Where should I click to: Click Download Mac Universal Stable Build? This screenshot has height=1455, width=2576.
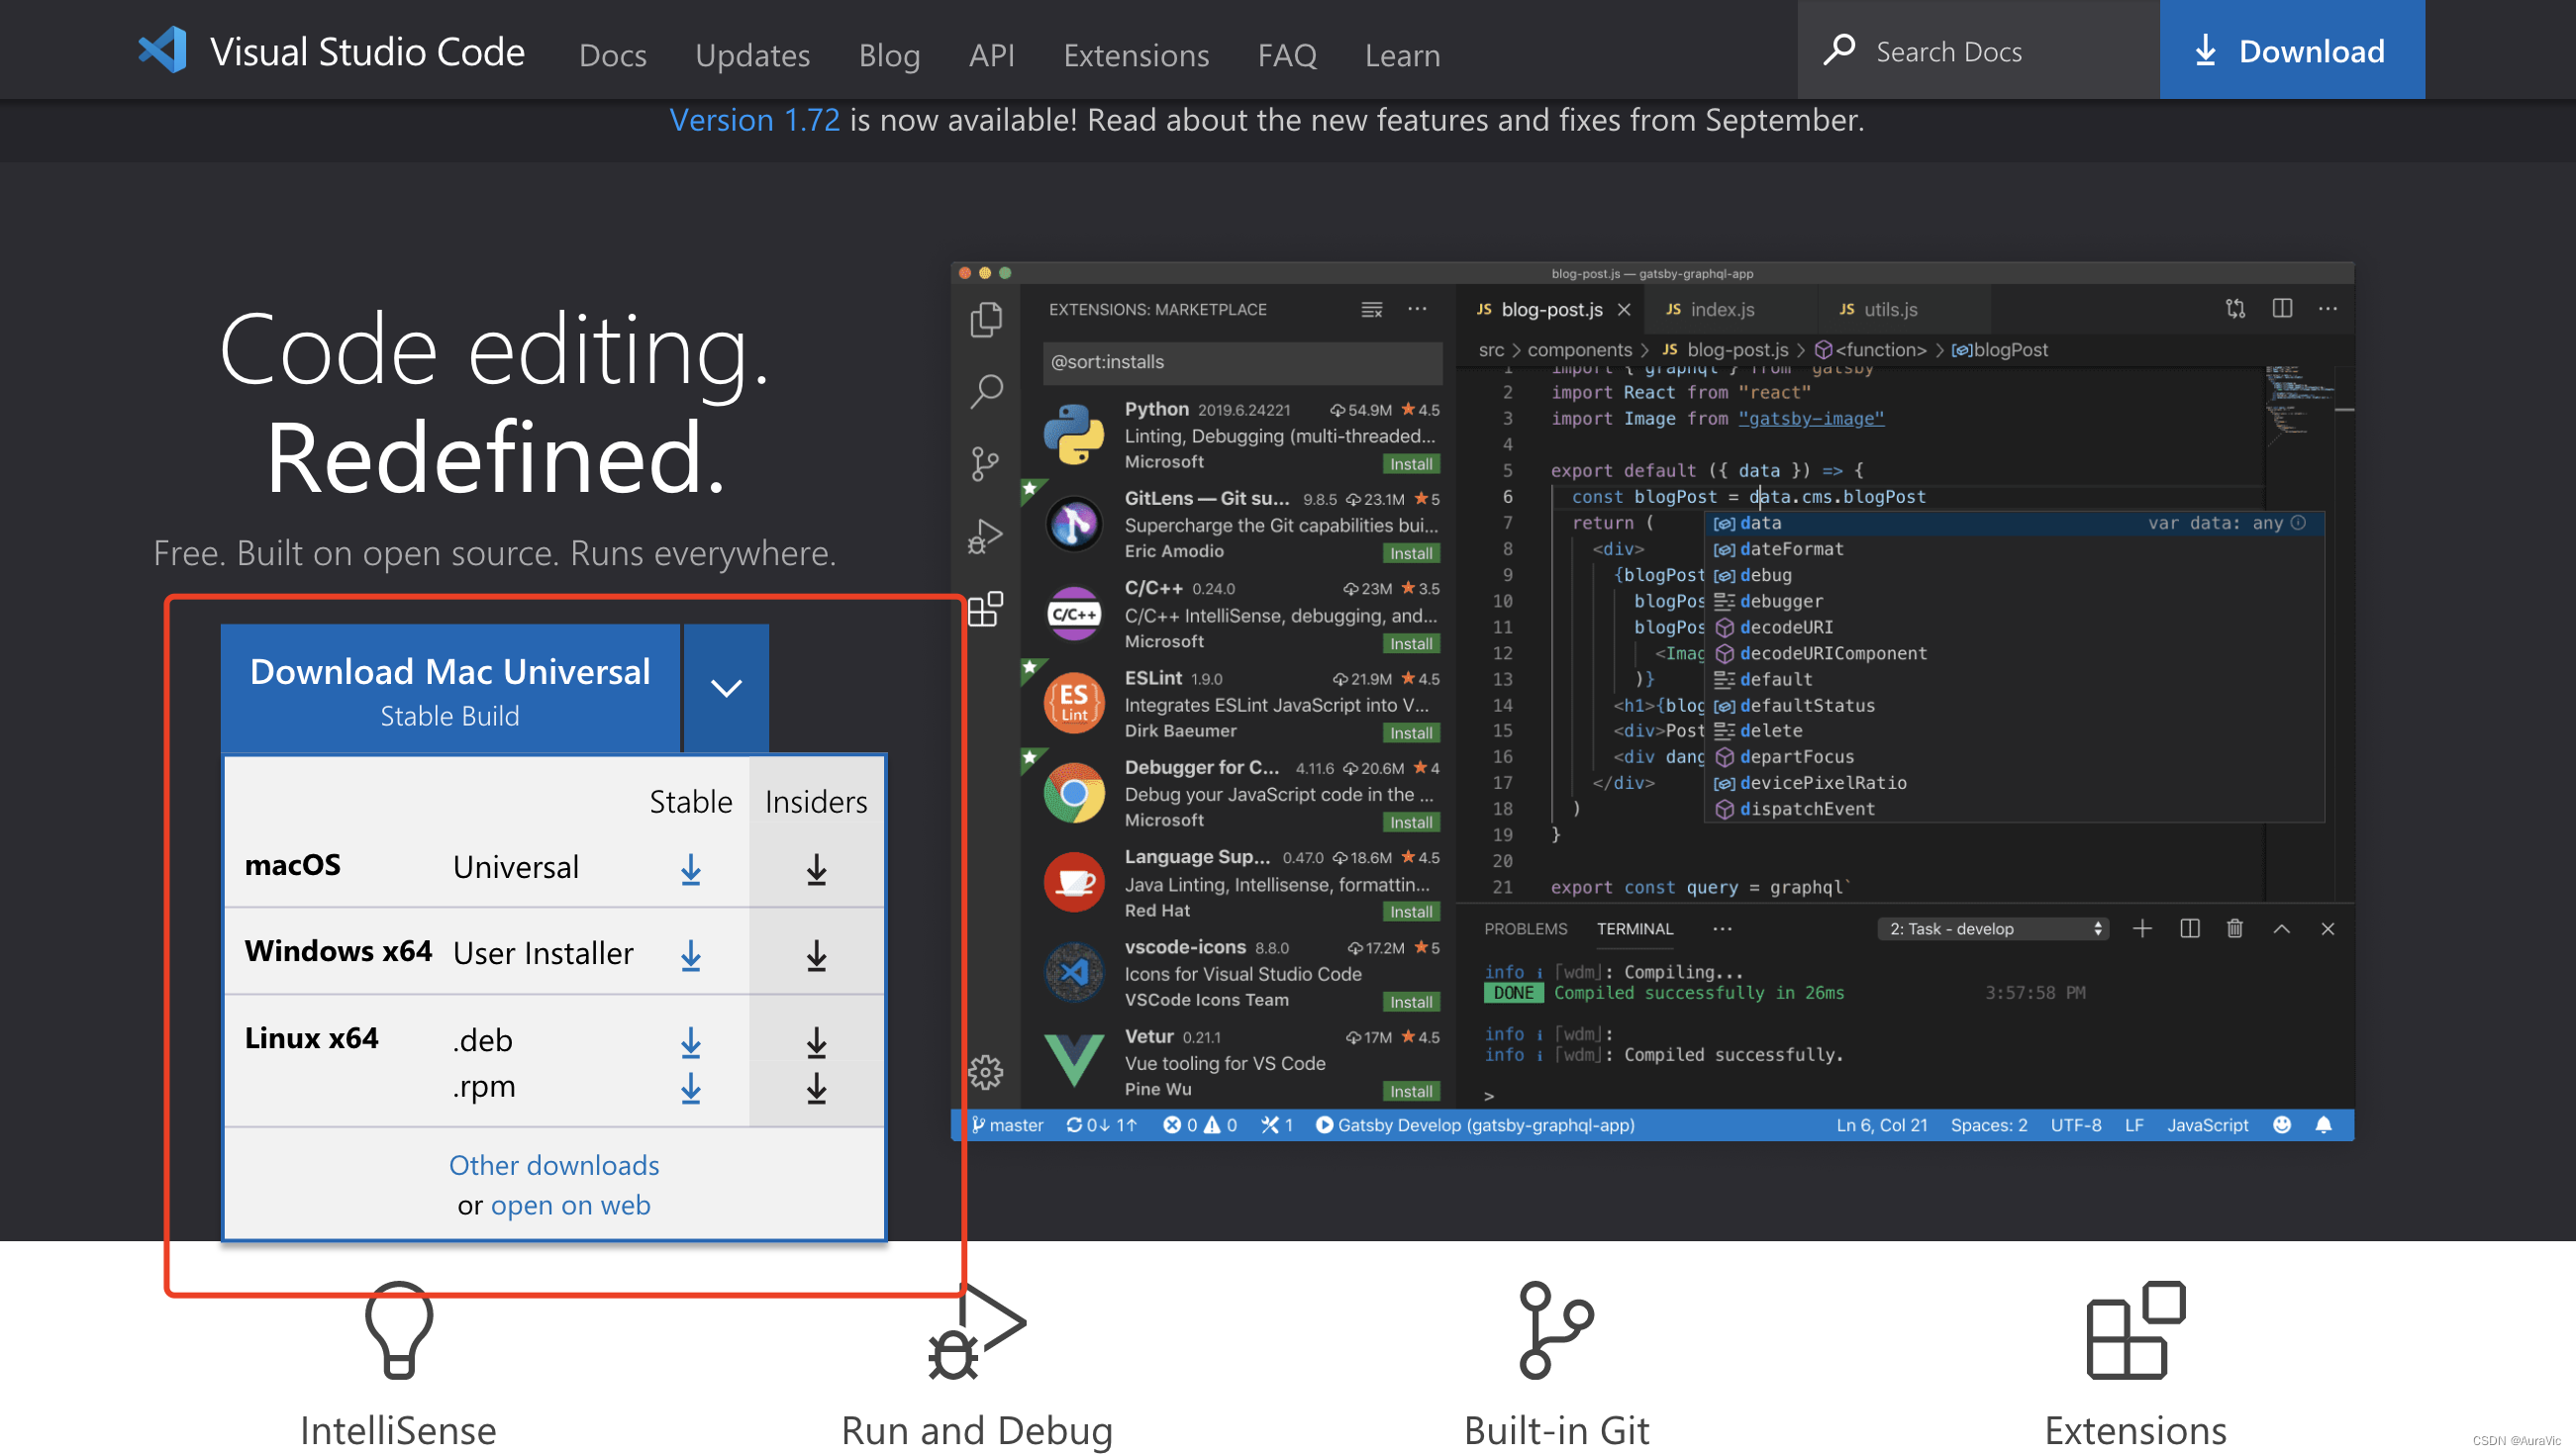[450, 688]
